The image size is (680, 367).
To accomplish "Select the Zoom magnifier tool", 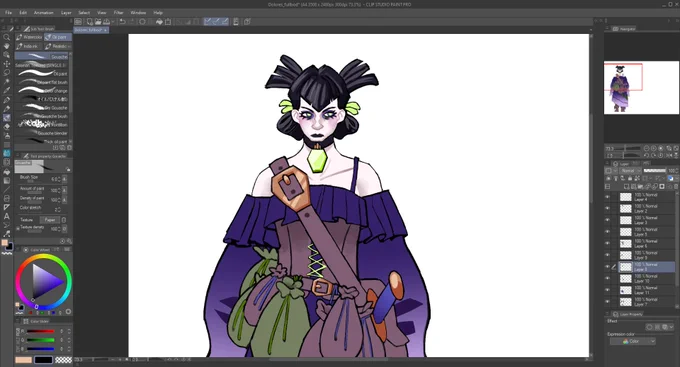I will [7, 37].
